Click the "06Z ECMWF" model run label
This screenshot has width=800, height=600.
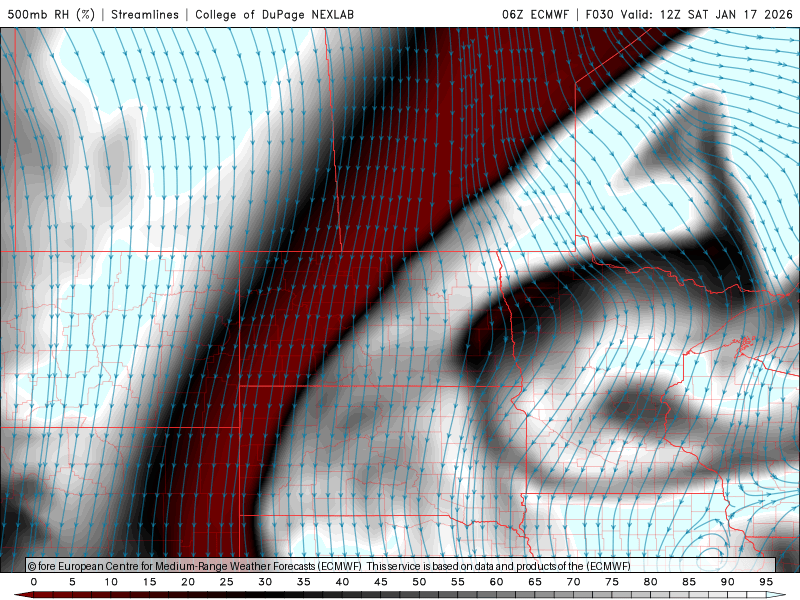[x=535, y=14]
